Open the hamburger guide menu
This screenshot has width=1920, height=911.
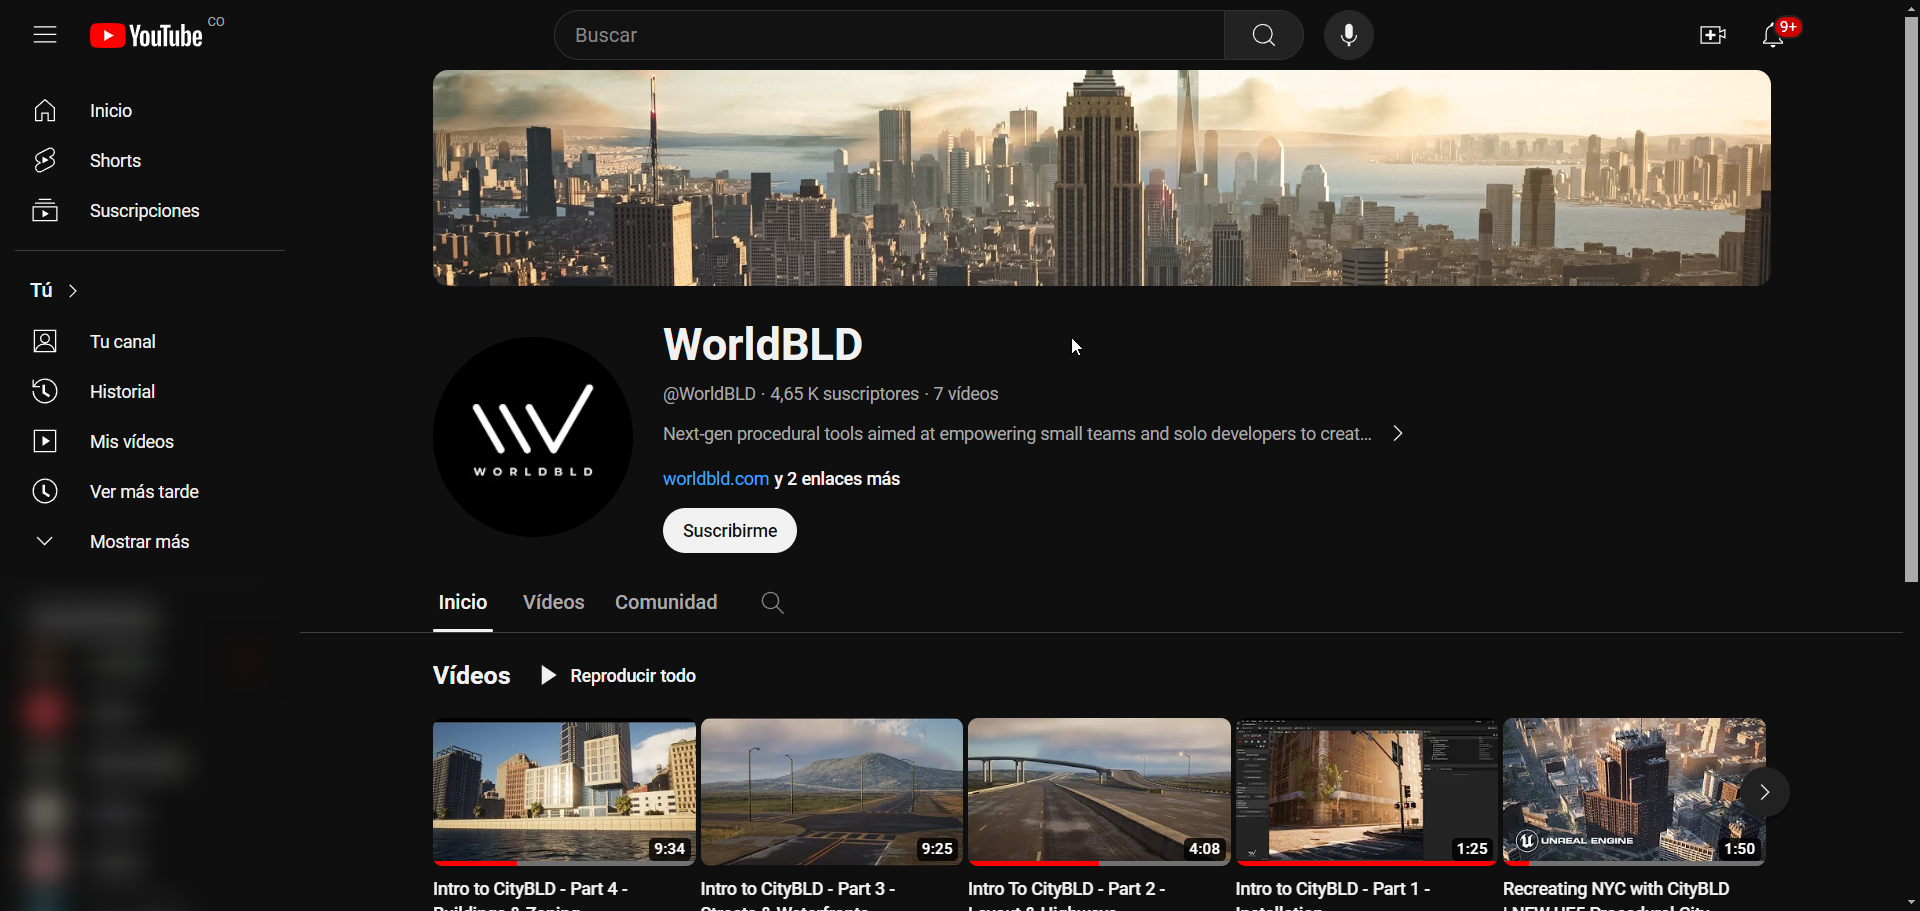click(45, 35)
